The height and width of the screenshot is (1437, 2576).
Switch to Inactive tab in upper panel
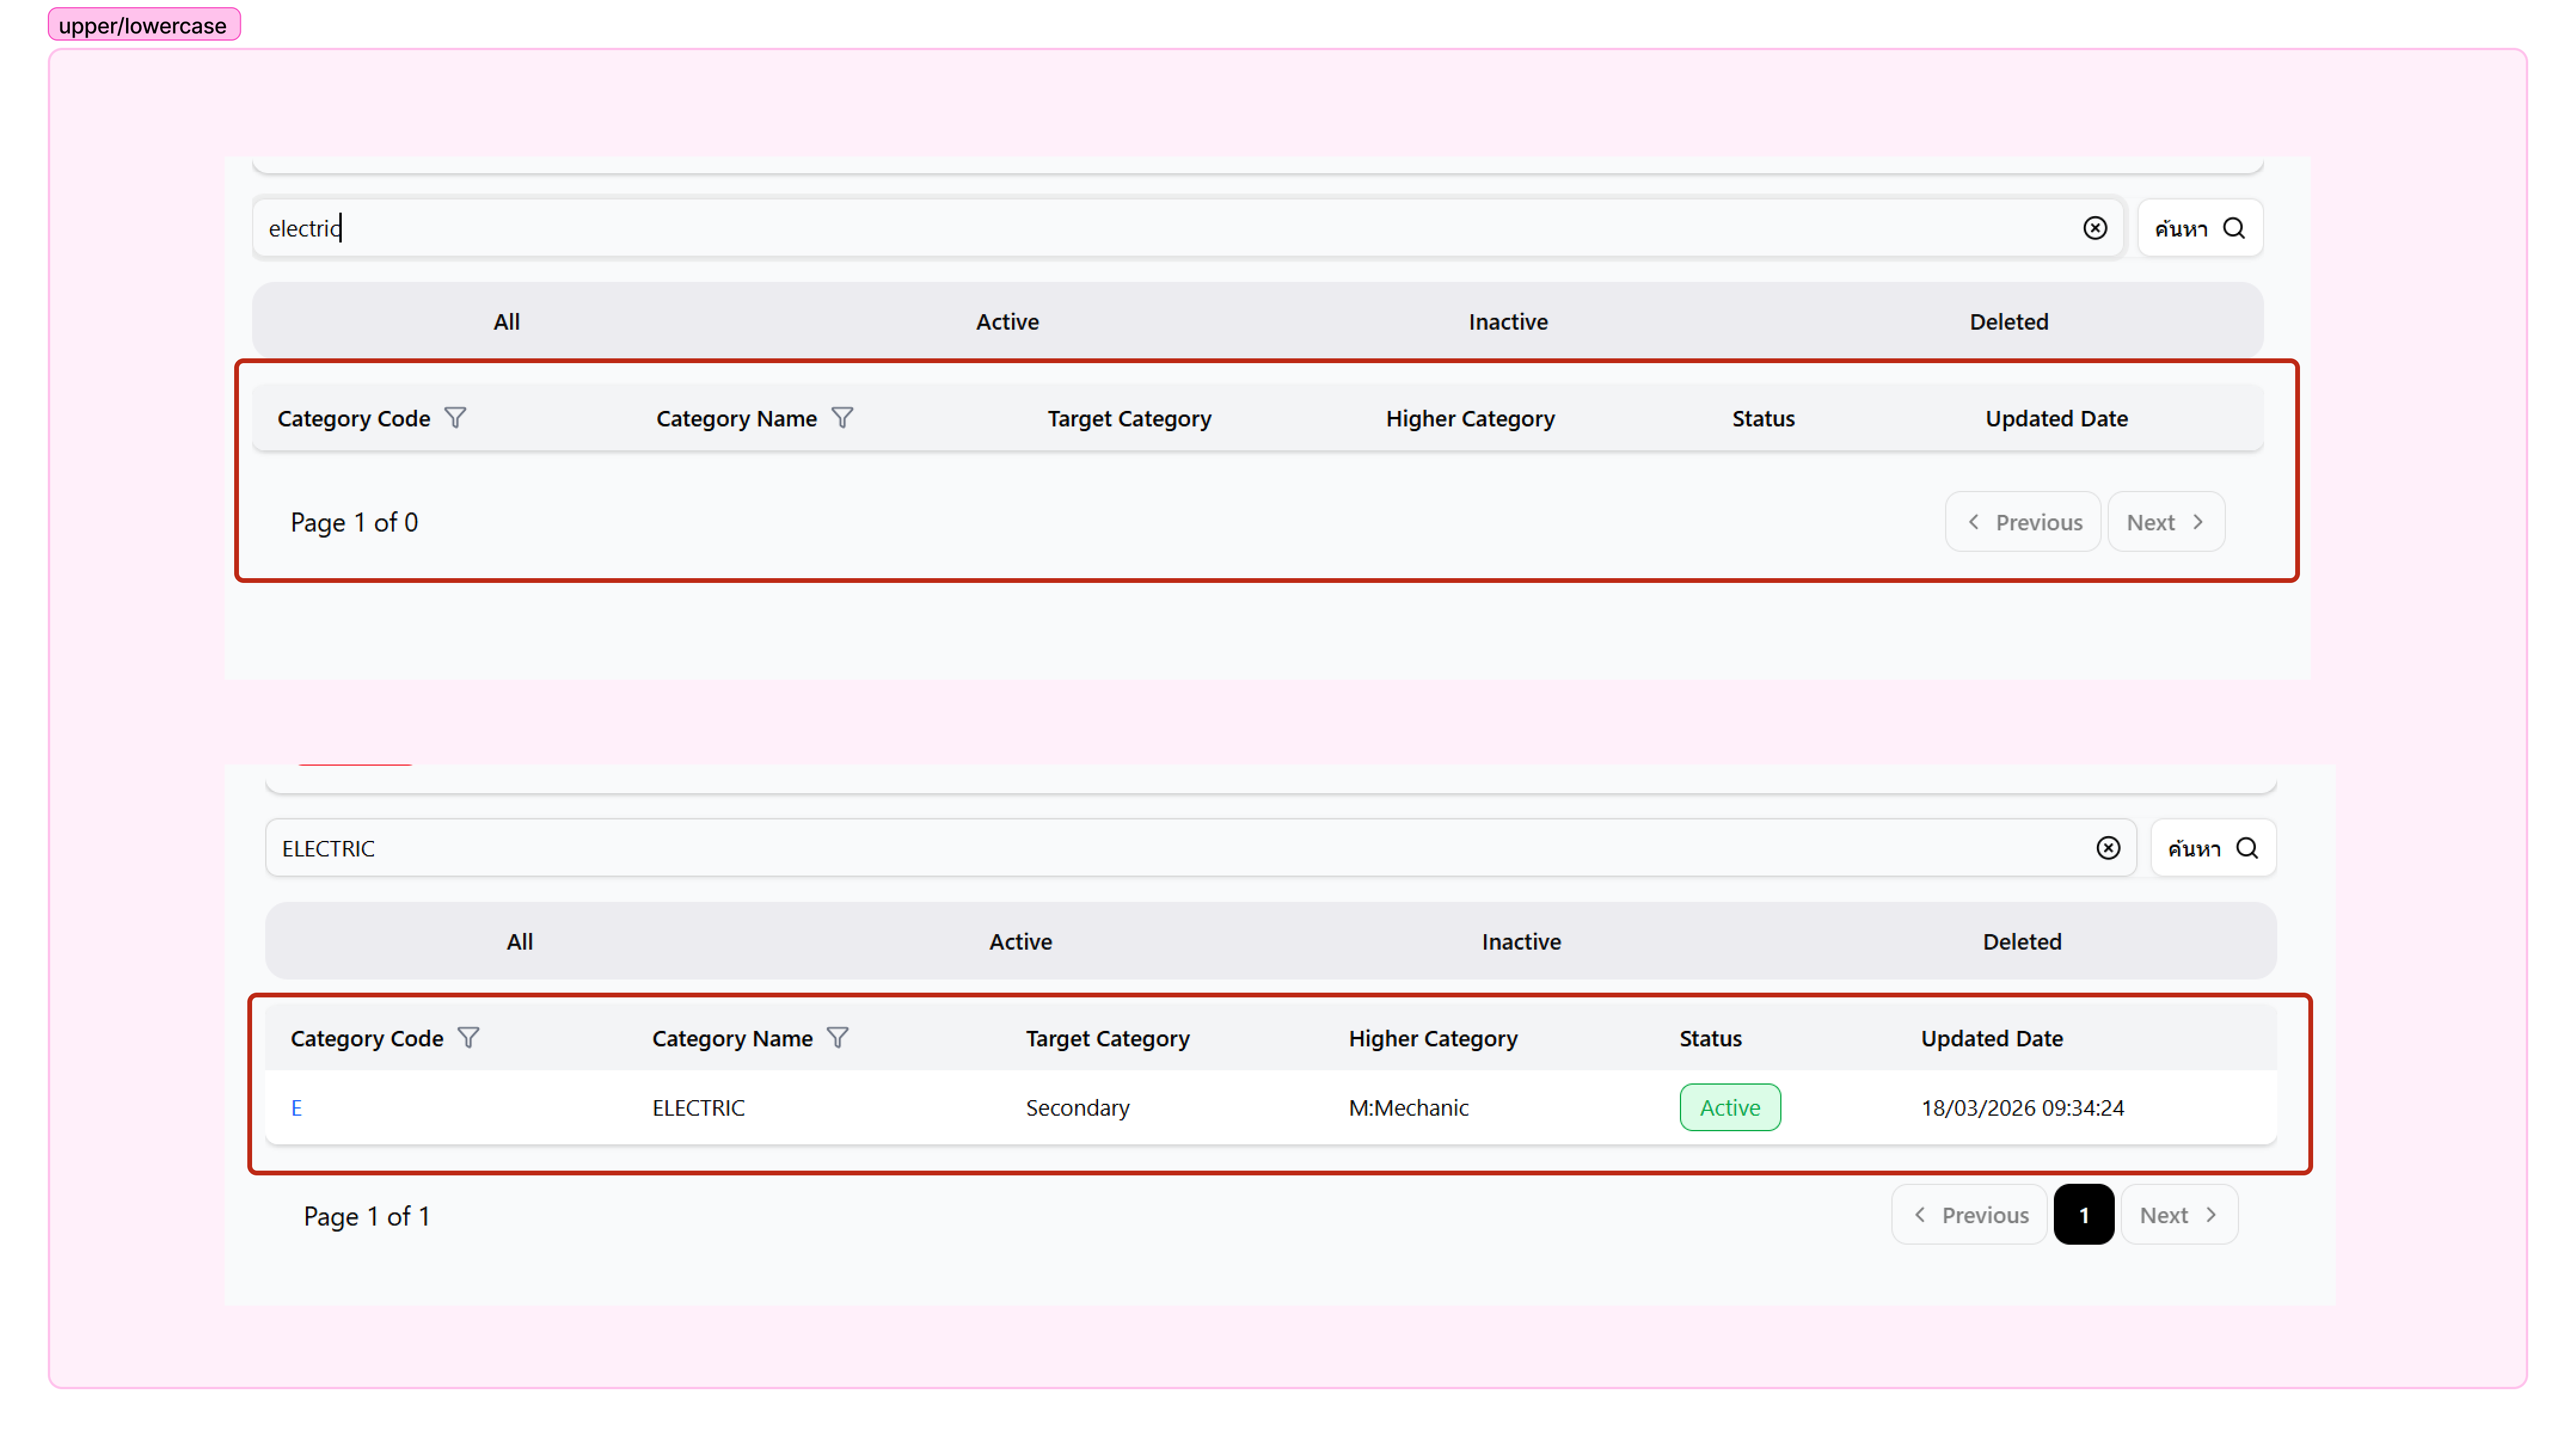[x=1507, y=322]
